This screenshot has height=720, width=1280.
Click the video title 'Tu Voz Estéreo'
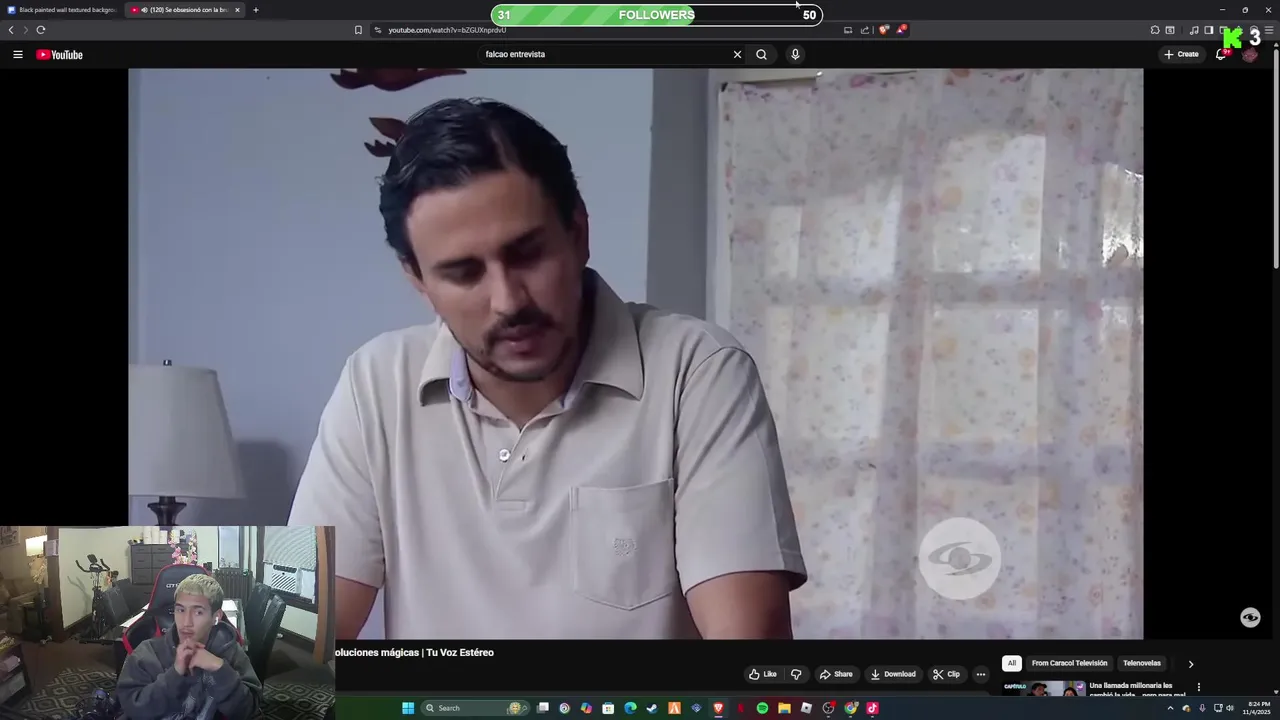(459, 652)
